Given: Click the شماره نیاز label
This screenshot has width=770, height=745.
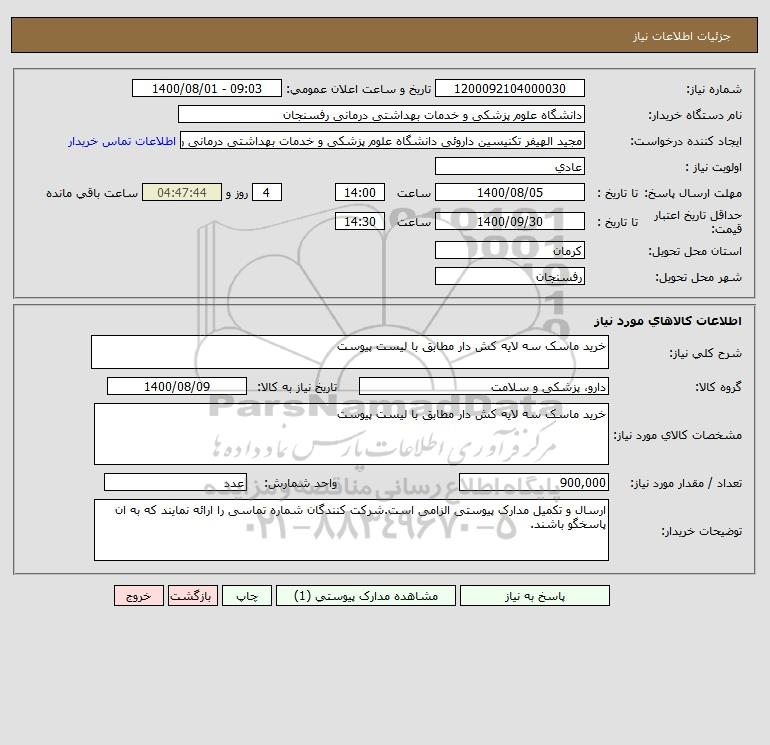Looking at the screenshot, I should (x=714, y=89).
